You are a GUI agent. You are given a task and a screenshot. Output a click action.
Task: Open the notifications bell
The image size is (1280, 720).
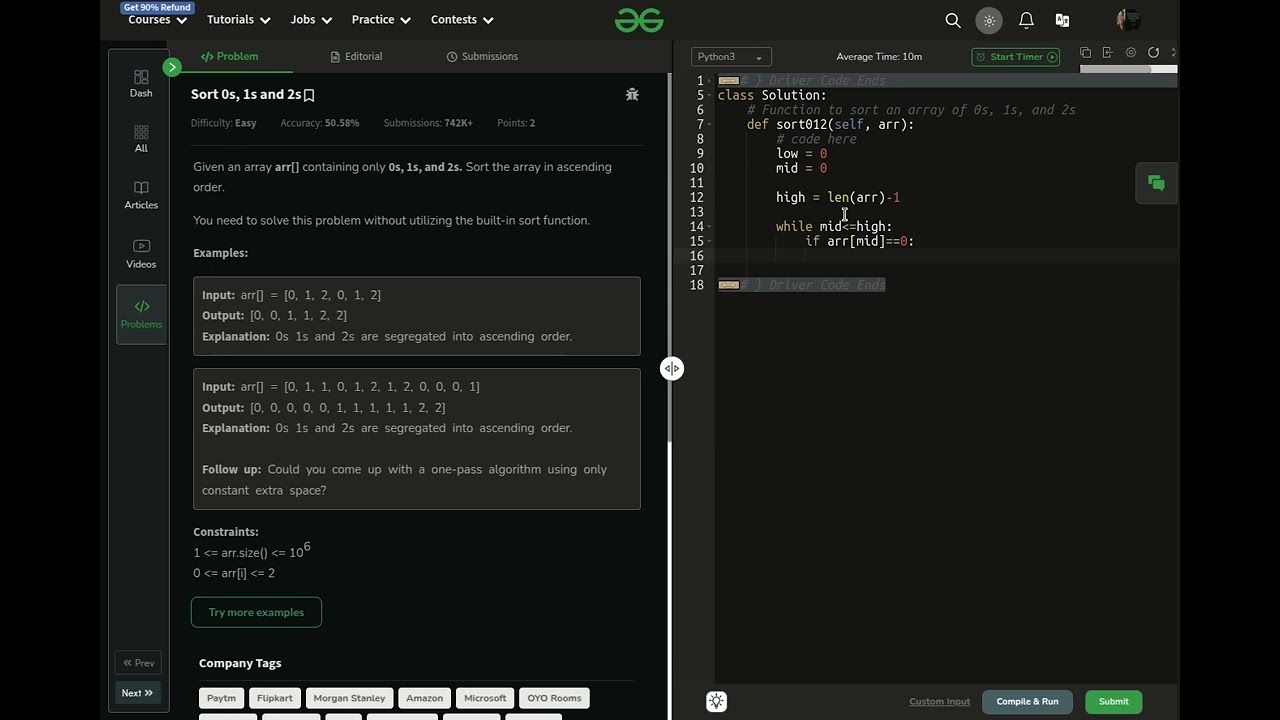click(1026, 20)
